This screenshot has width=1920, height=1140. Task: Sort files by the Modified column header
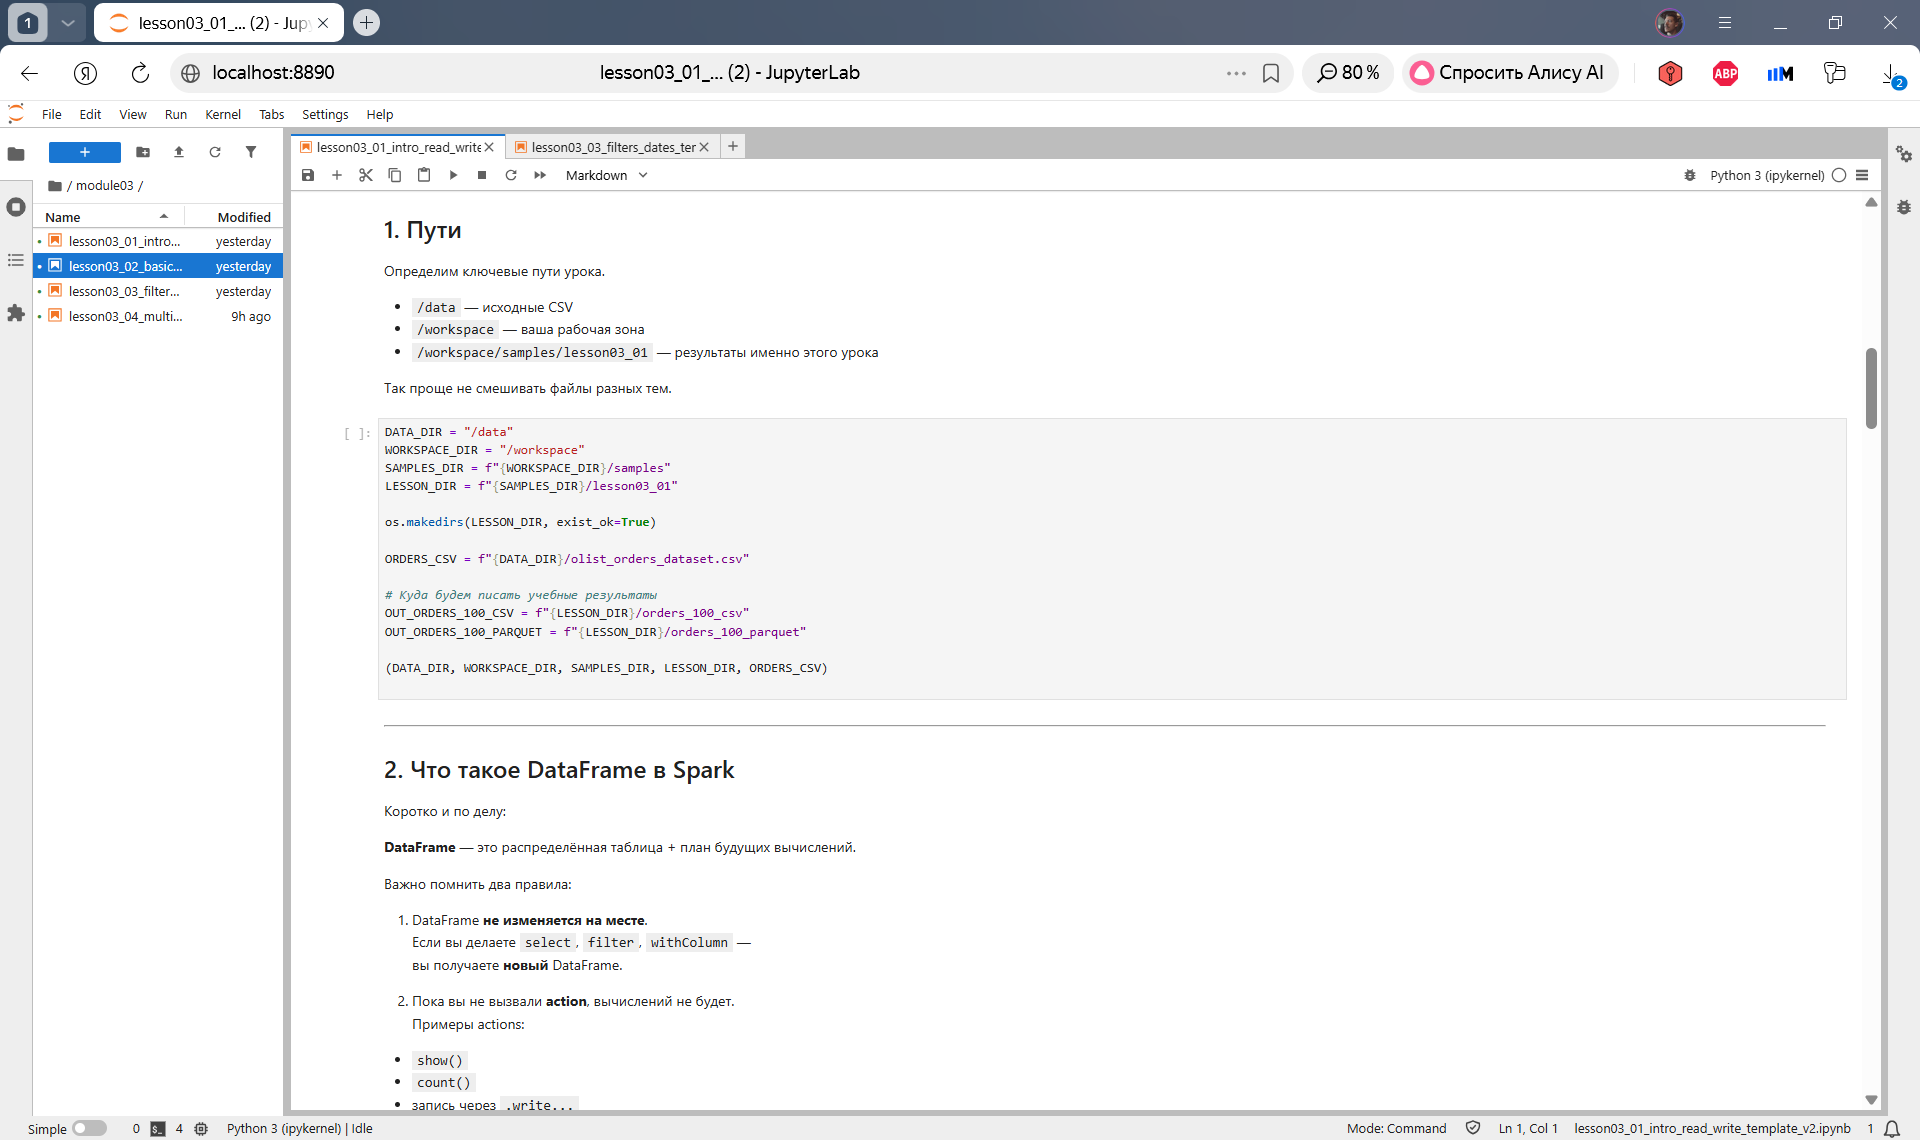click(234, 217)
